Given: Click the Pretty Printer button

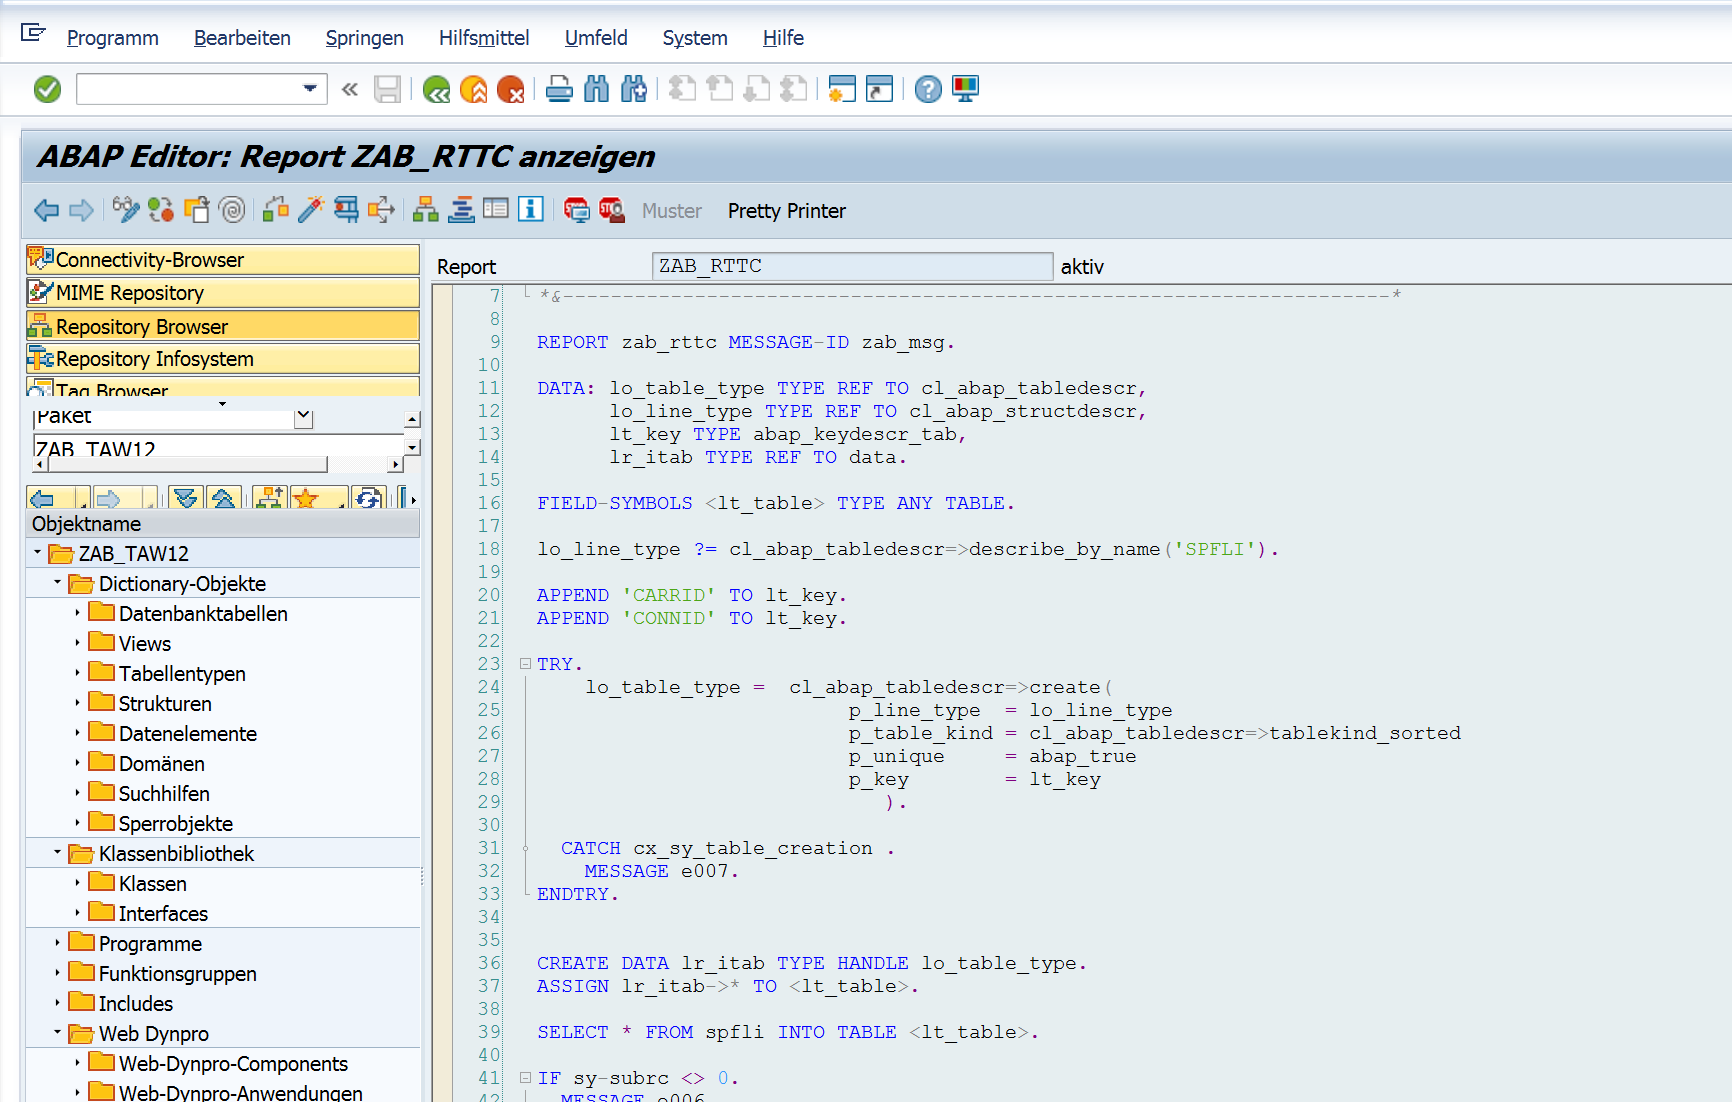Looking at the screenshot, I should pyautogui.click(x=787, y=211).
